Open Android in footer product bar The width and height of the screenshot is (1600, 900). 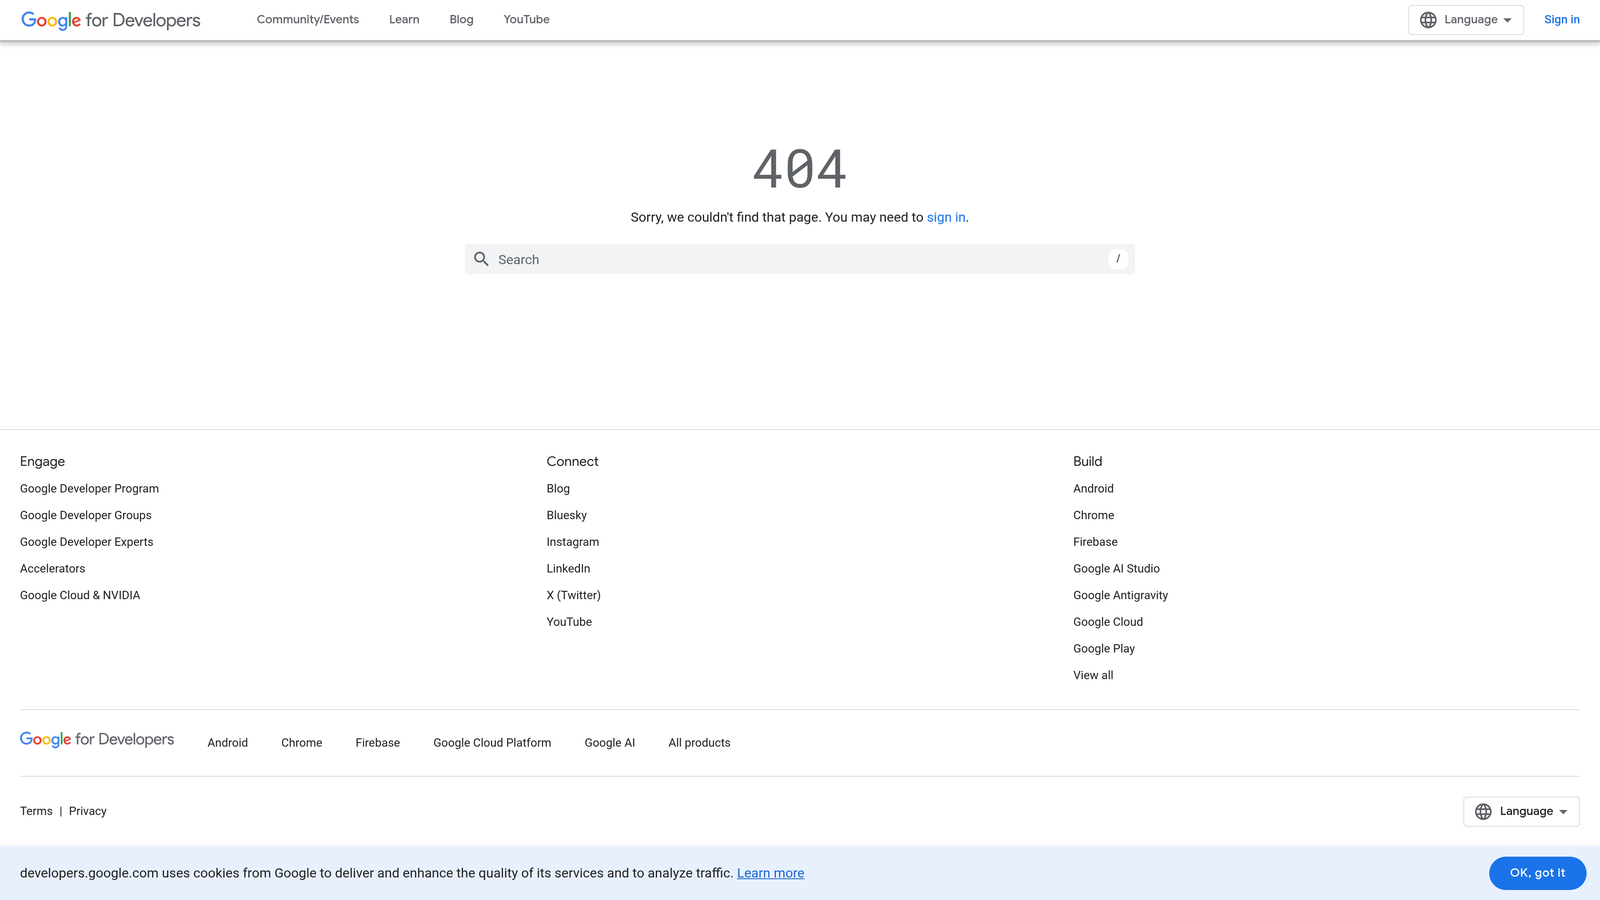pos(228,743)
